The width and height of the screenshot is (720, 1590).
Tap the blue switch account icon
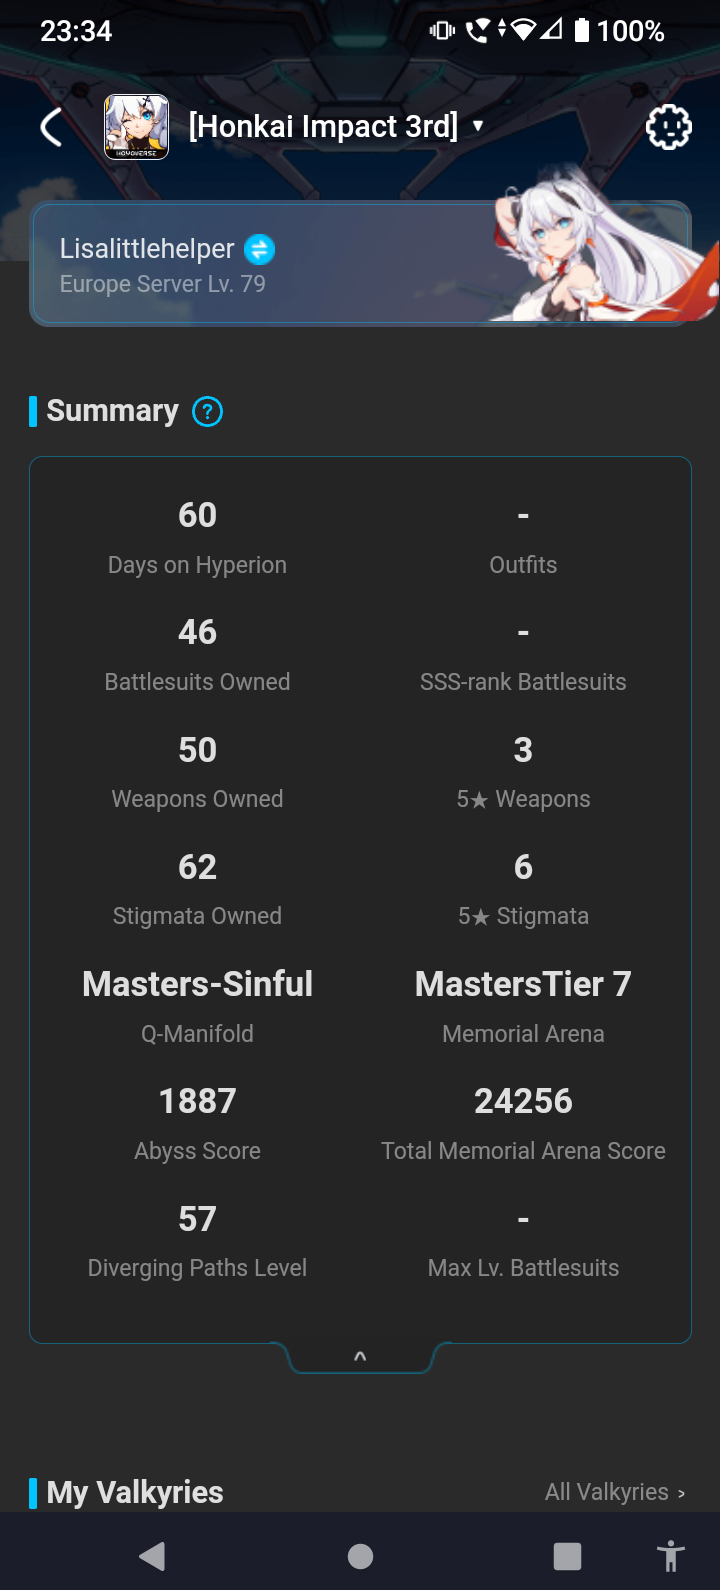tap(259, 249)
